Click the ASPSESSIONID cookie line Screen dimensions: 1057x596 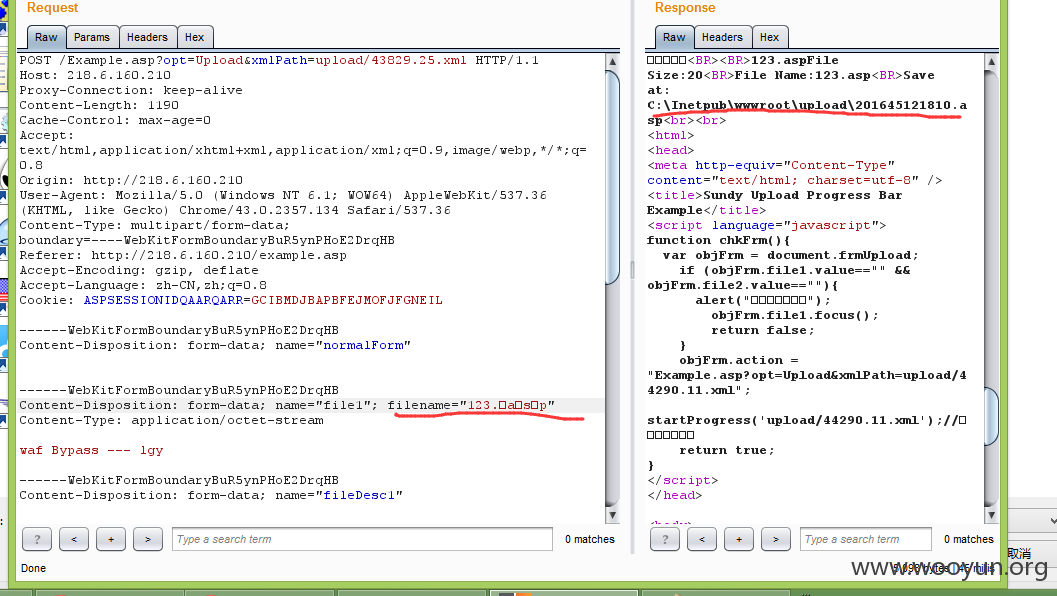tap(231, 301)
